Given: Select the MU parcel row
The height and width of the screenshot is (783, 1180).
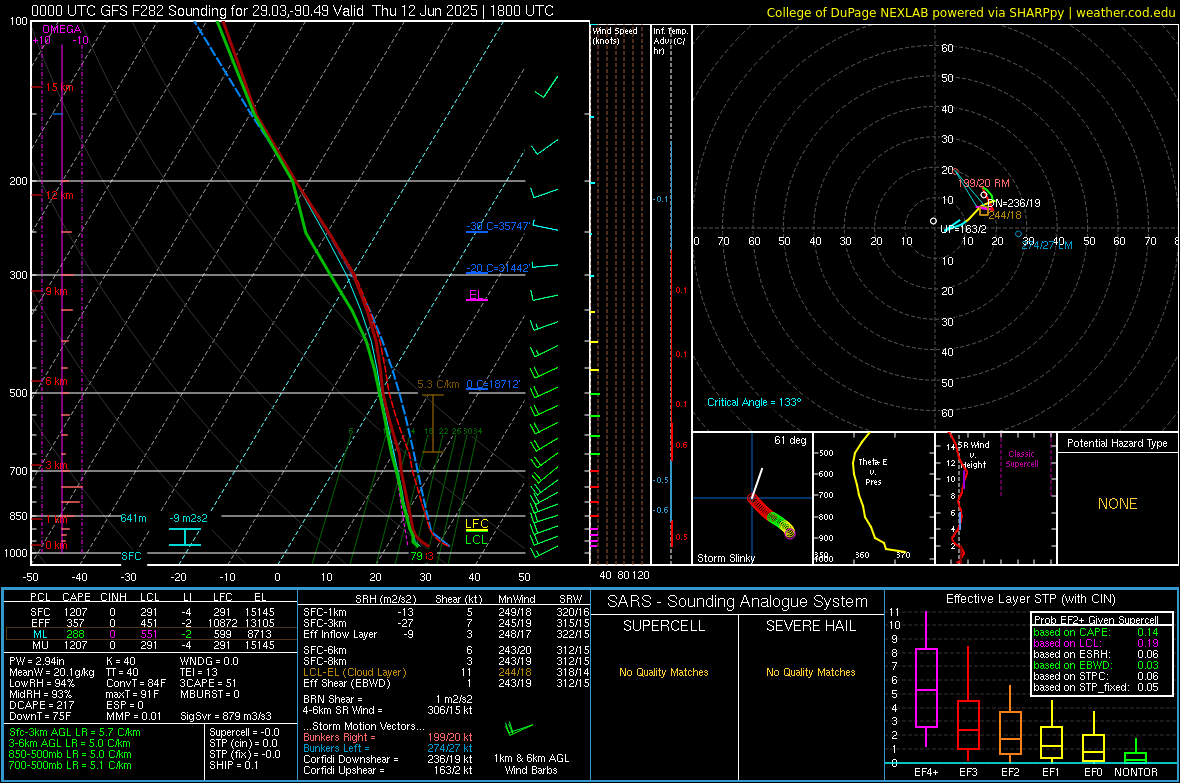Looking at the screenshot, I should [x=151, y=644].
